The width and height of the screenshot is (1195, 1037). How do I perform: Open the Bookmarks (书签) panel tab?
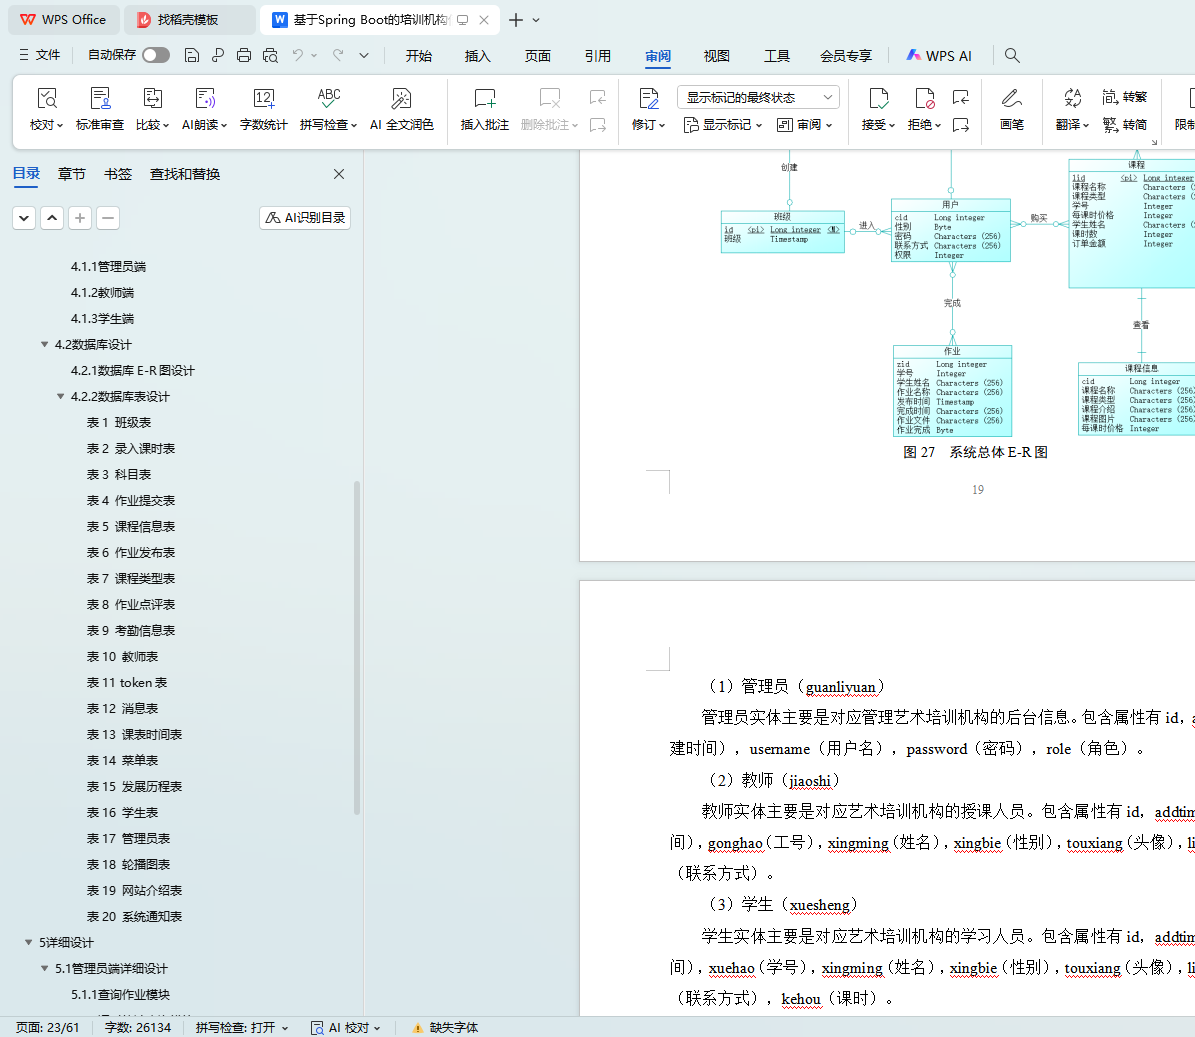[118, 174]
